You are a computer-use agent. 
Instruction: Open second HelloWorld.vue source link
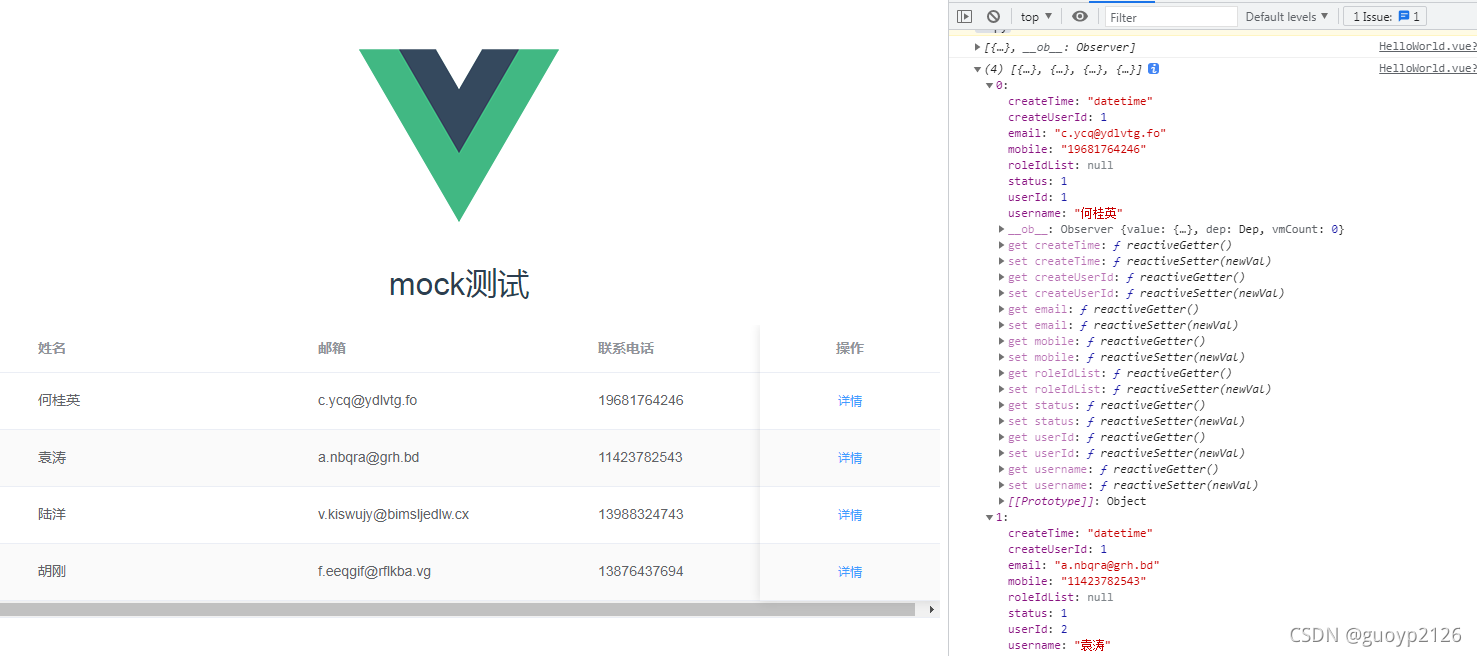tap(1427, 69)
